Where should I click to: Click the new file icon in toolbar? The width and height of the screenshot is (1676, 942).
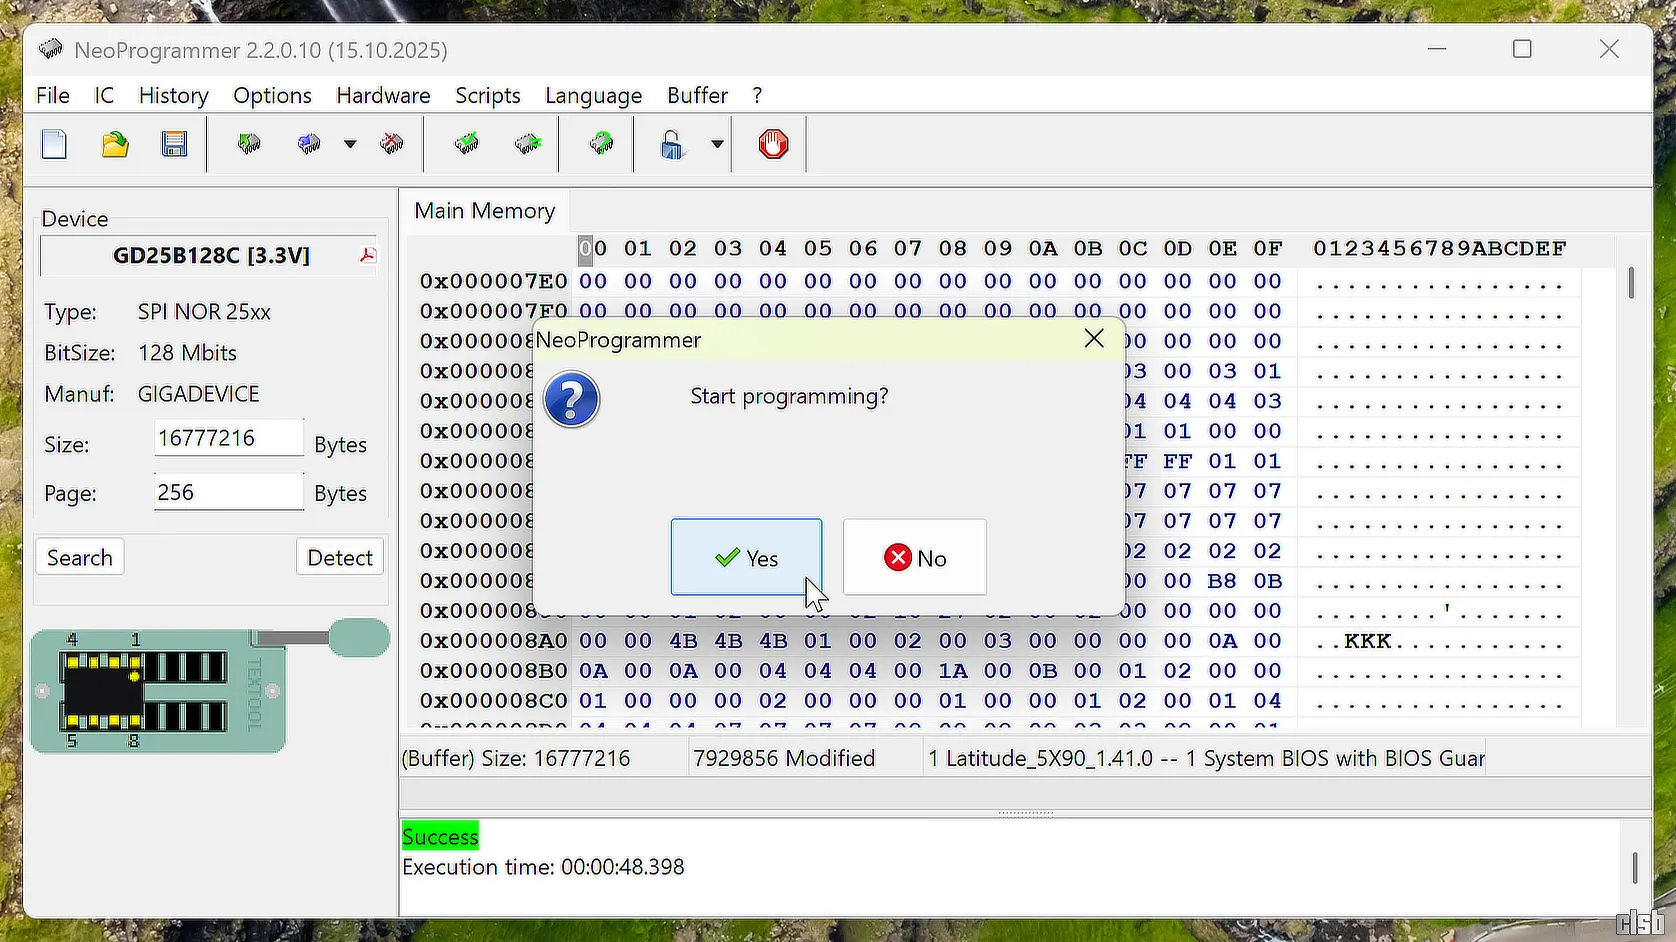[x=54, y=145]
